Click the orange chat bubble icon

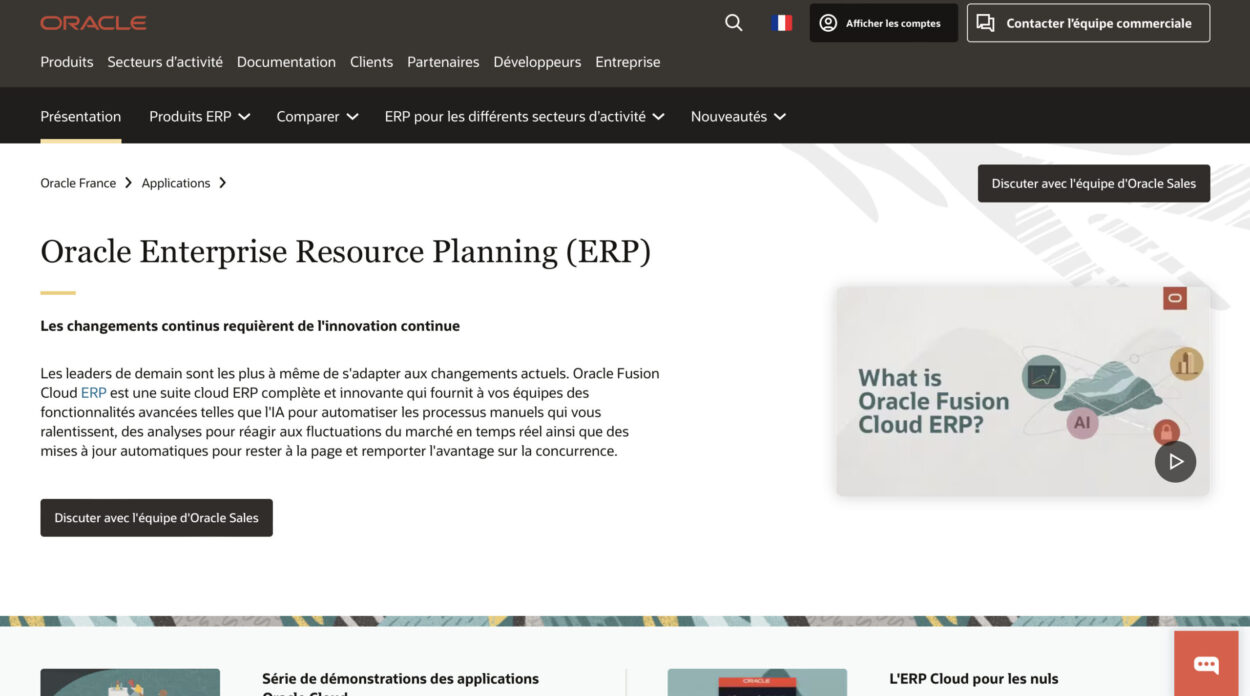pos(1205,665)
